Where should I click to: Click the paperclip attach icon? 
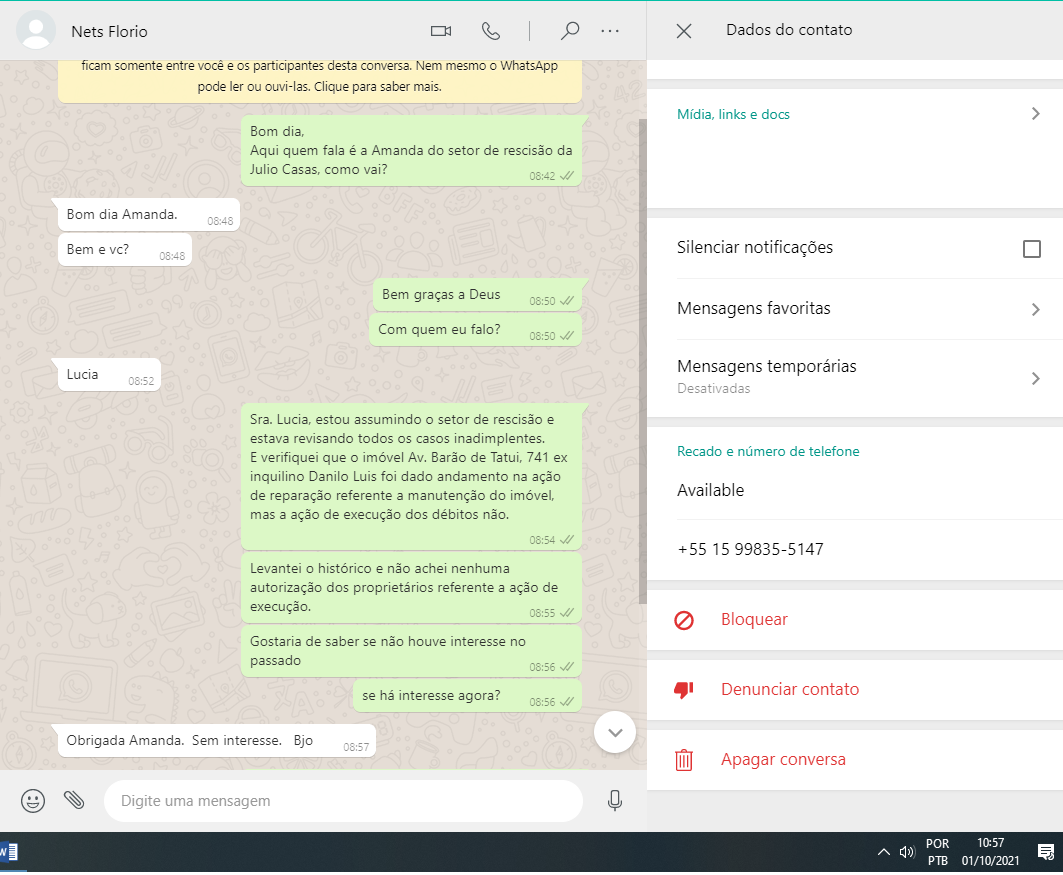point(74,800)
